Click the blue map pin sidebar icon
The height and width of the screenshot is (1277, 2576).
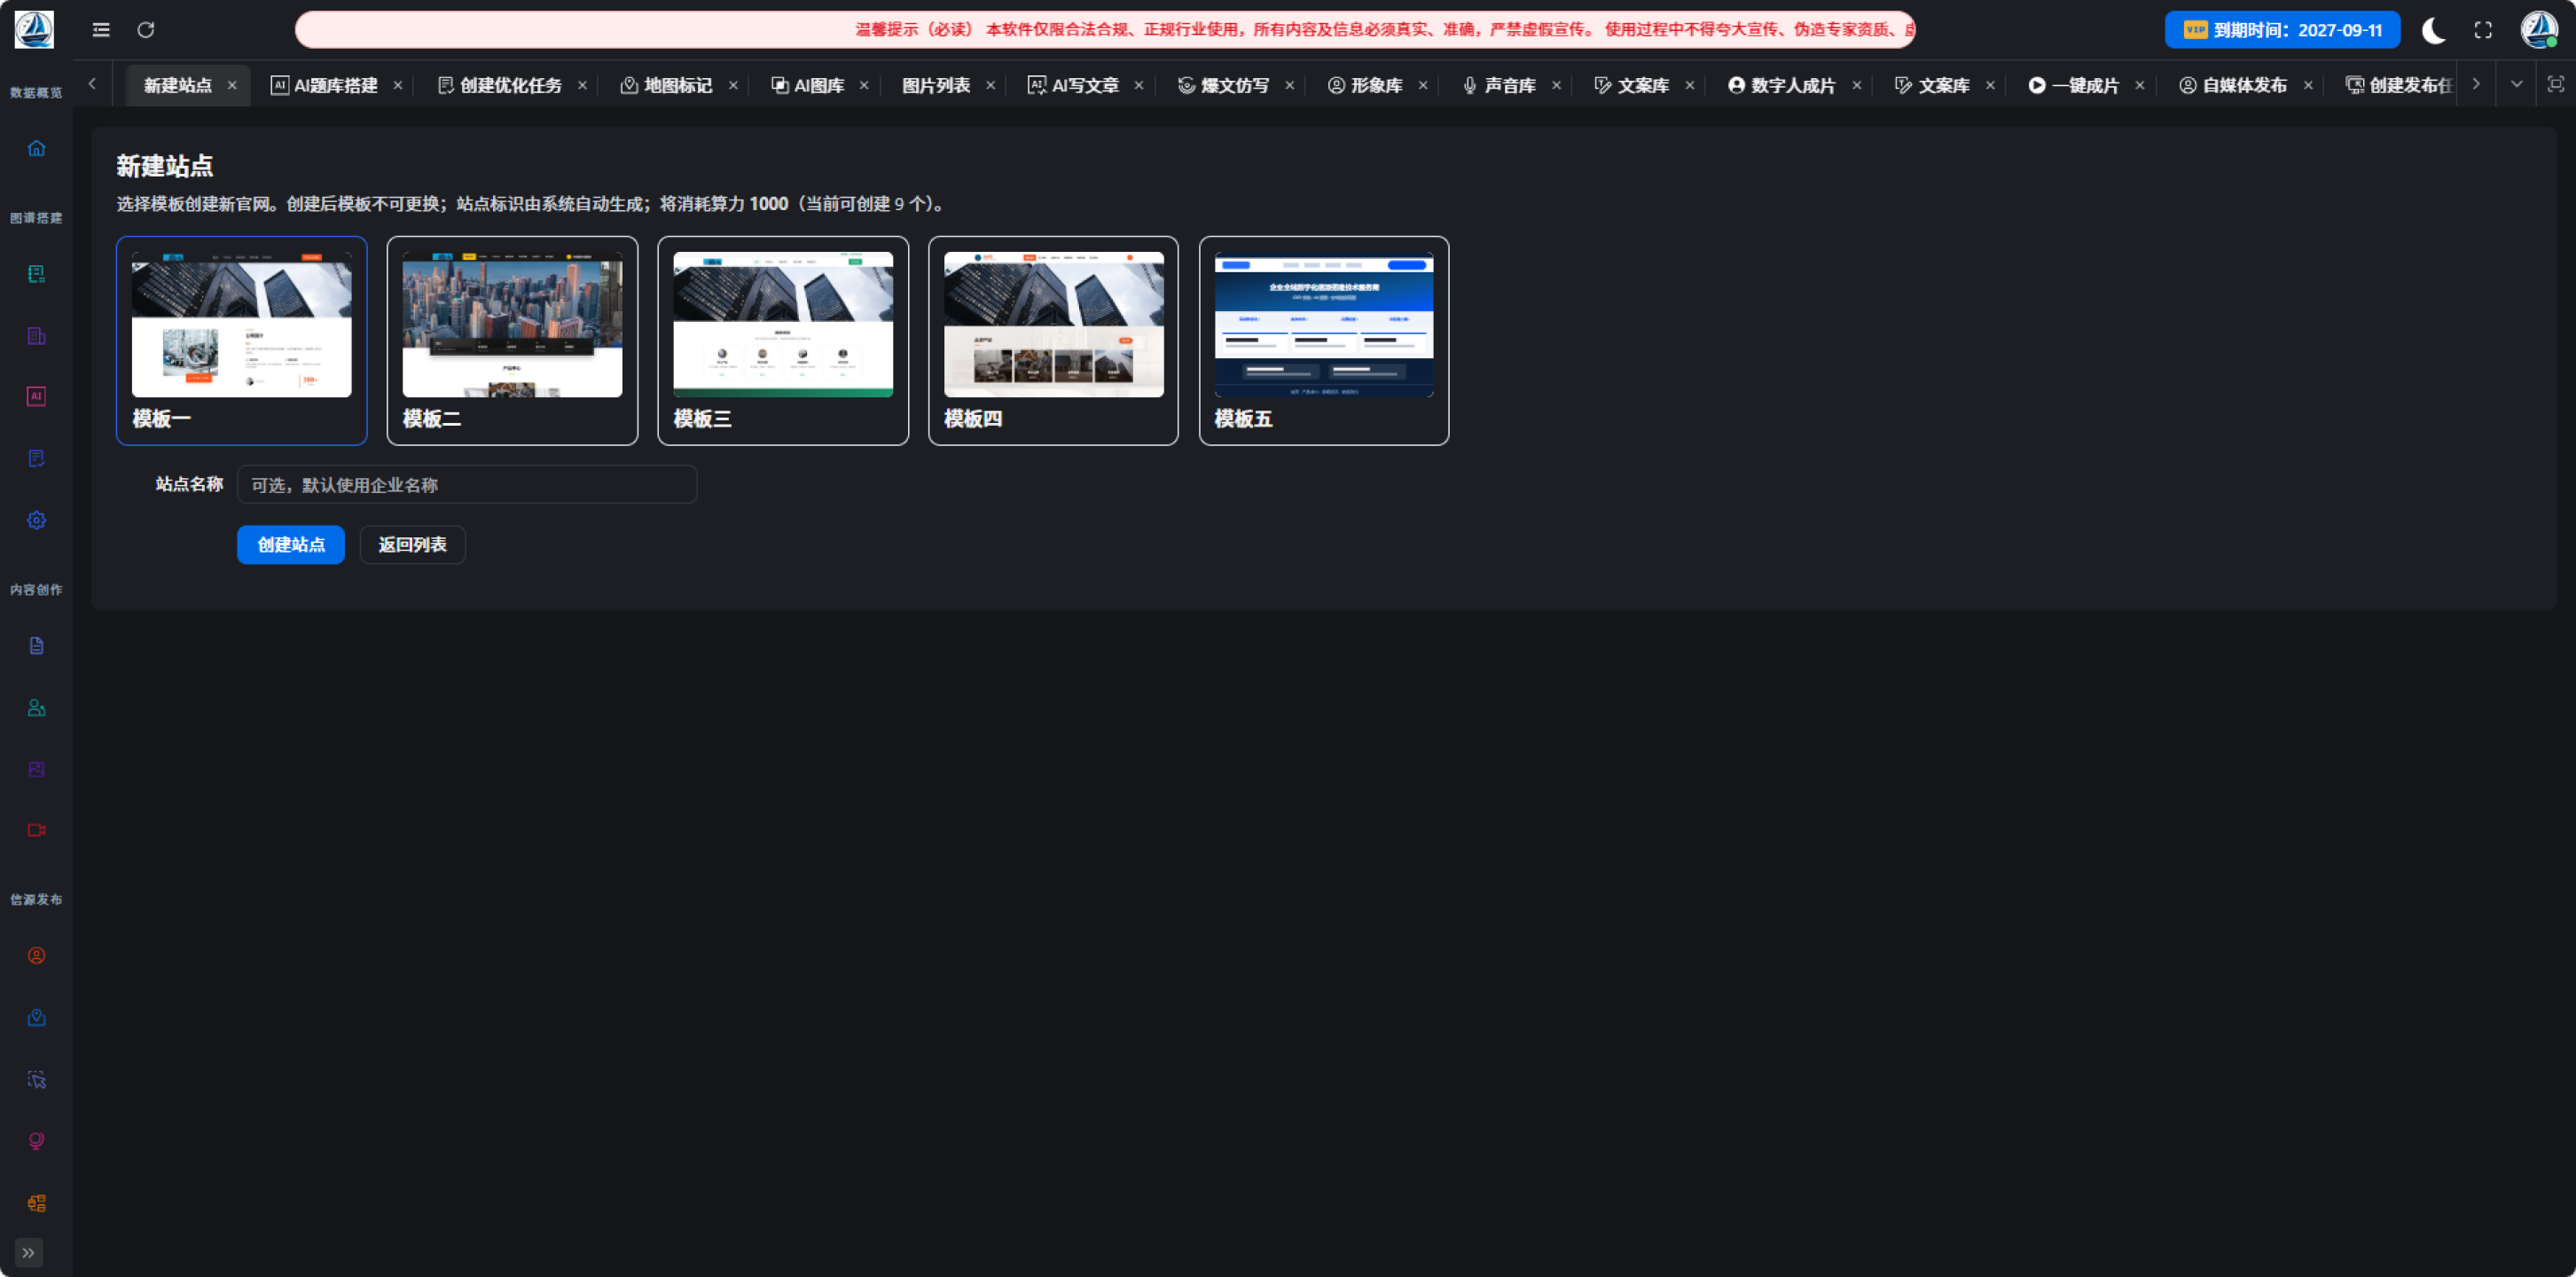click(x=36, y=1018)
